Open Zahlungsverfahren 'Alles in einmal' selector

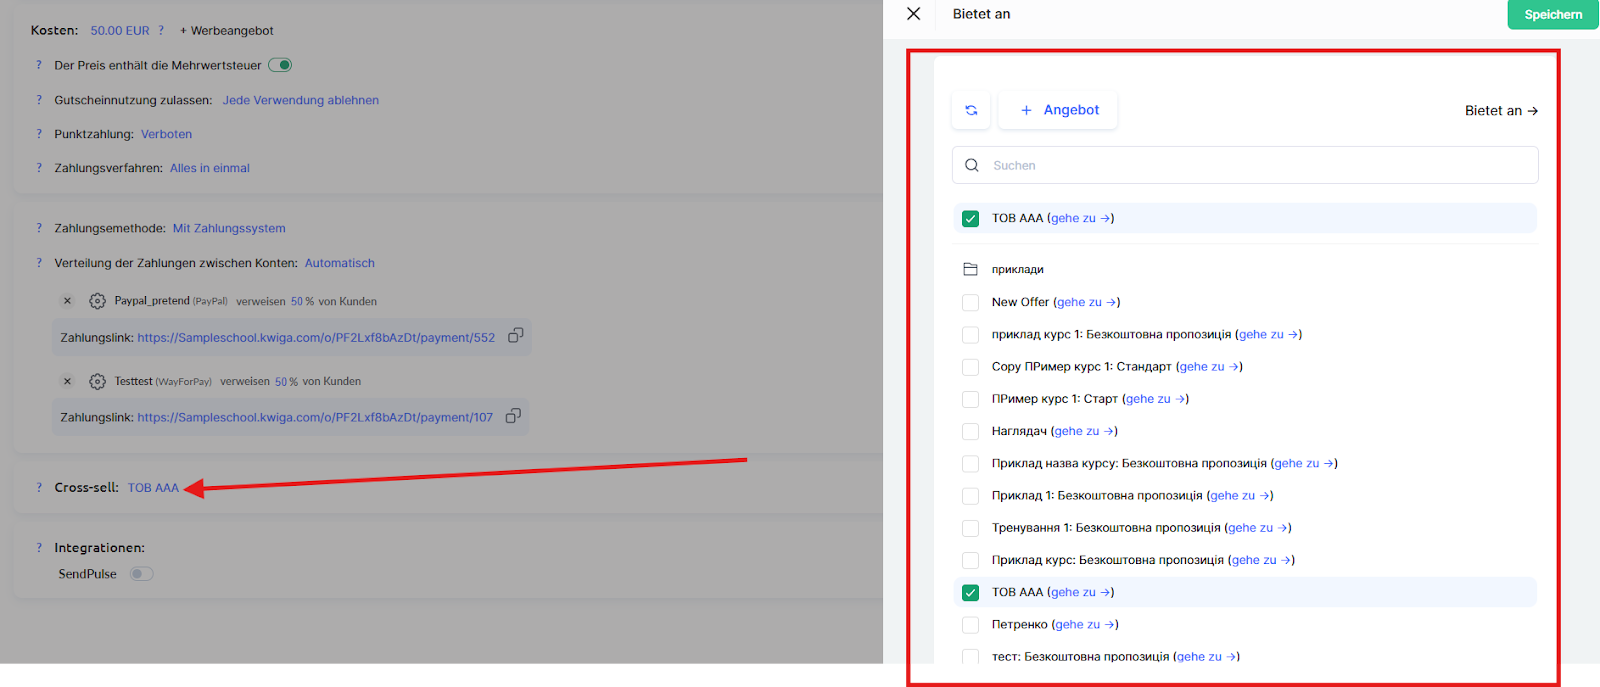pos(209,168)
